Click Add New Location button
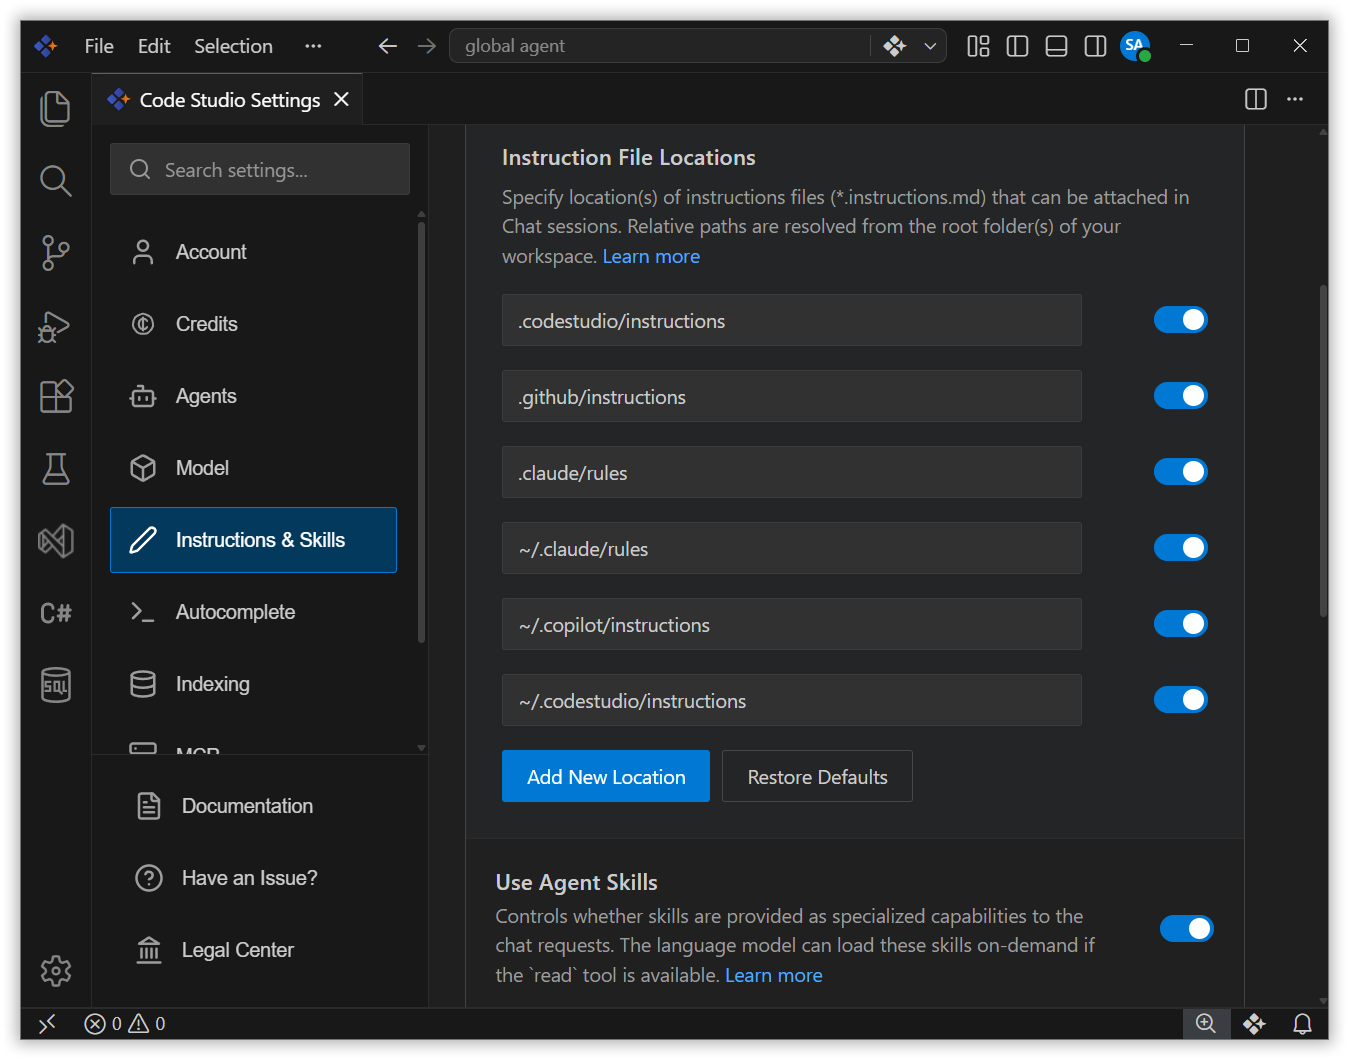 point(606,776)
